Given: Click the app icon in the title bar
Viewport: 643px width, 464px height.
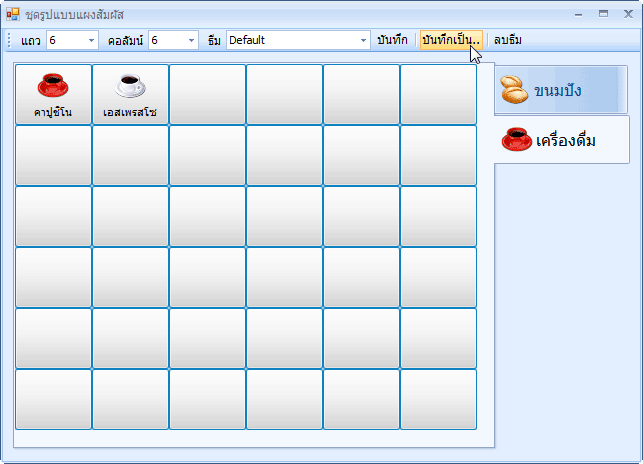Looking at the screenshot, I should (x=13, y=14).
